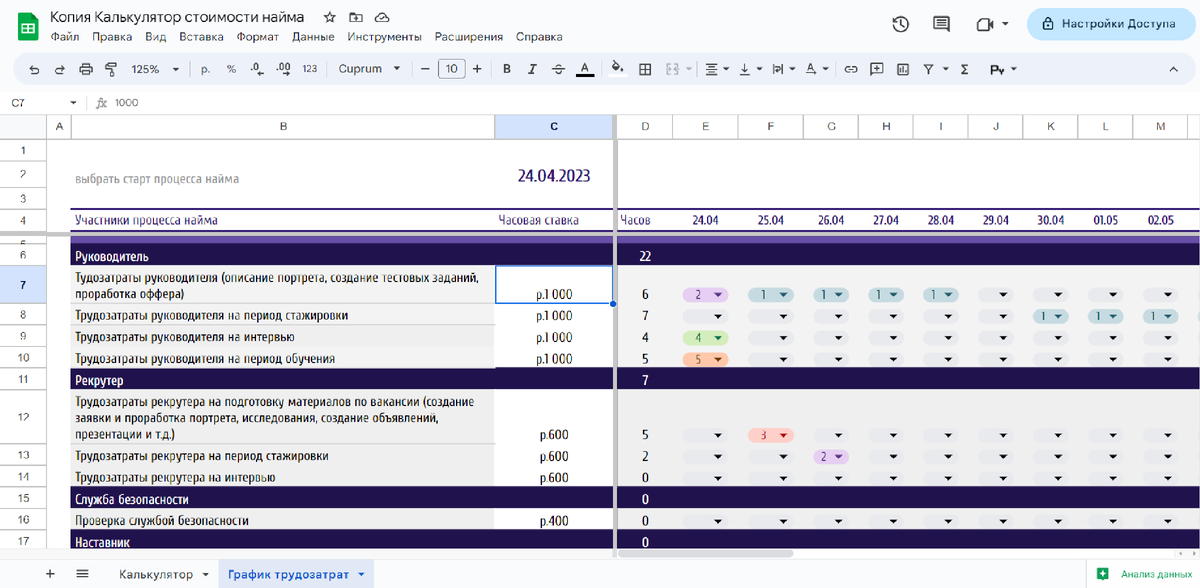
Task: Open the borders menu
Action: [645, 69]
